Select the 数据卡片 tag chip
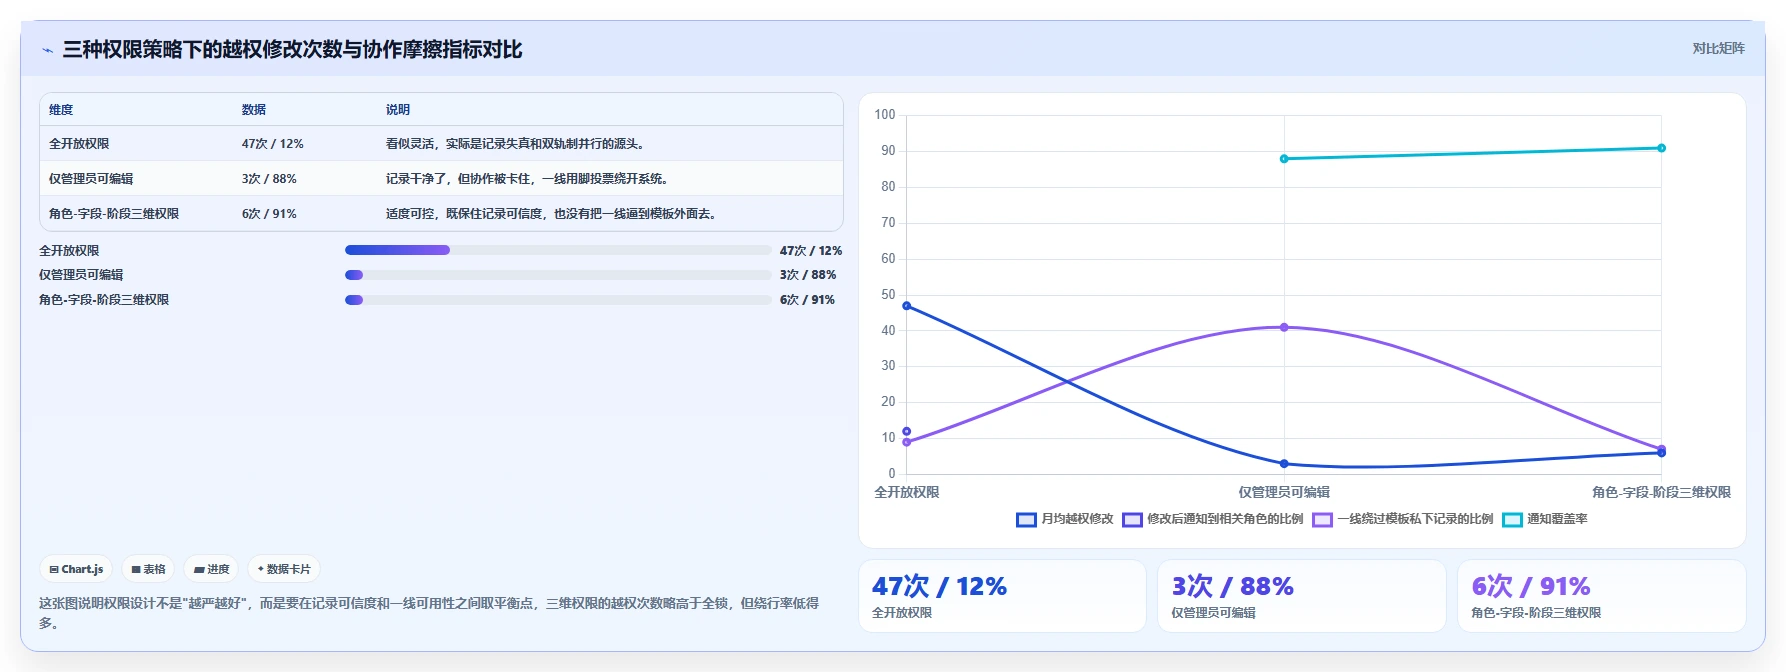The width and height of the screenshot is (1786, 672). coord(284,569)
